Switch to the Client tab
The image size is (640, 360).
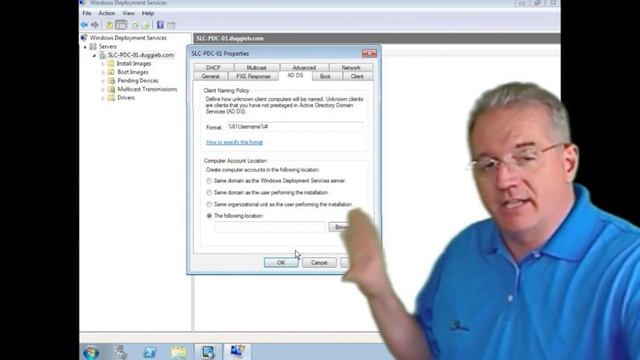[x=357, y=76]
